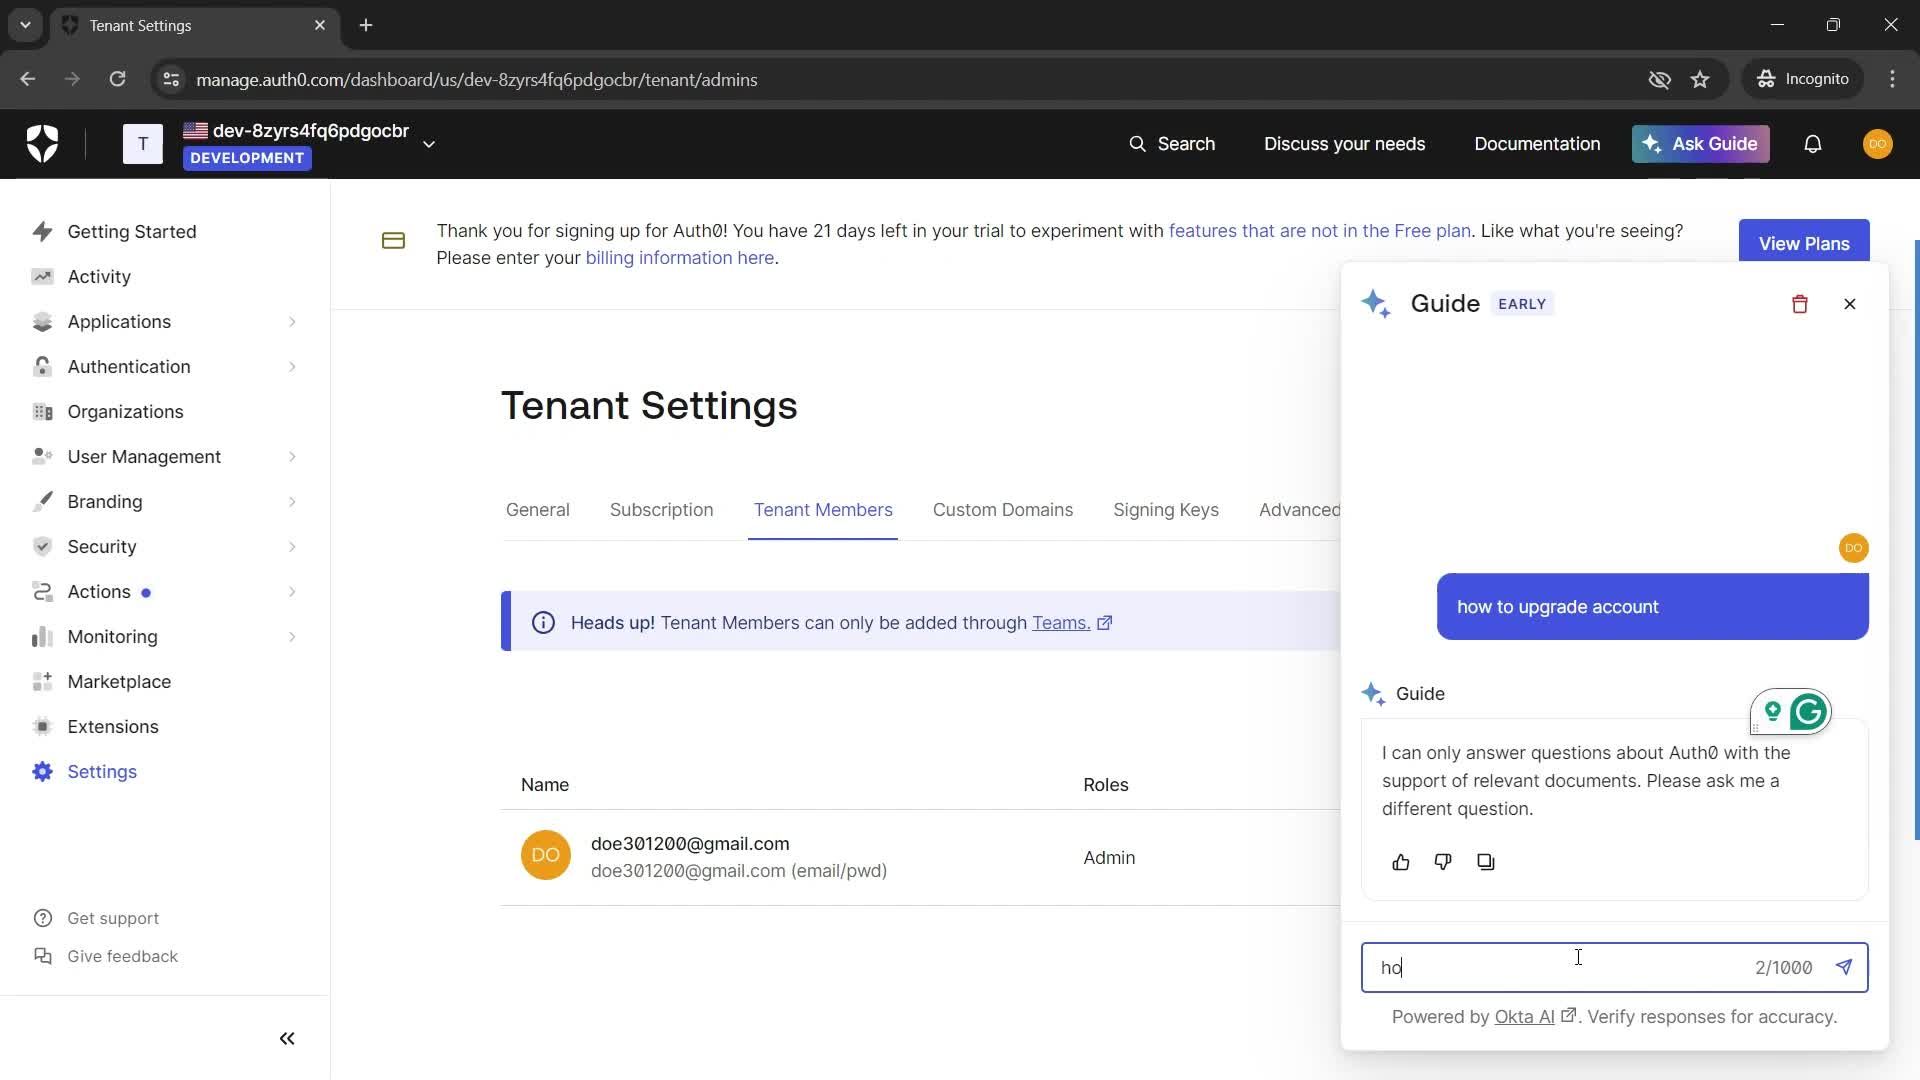Expand the Authentication menu
The height and width of the screenshot is (1080, 1920).
[x=165, y=366]
